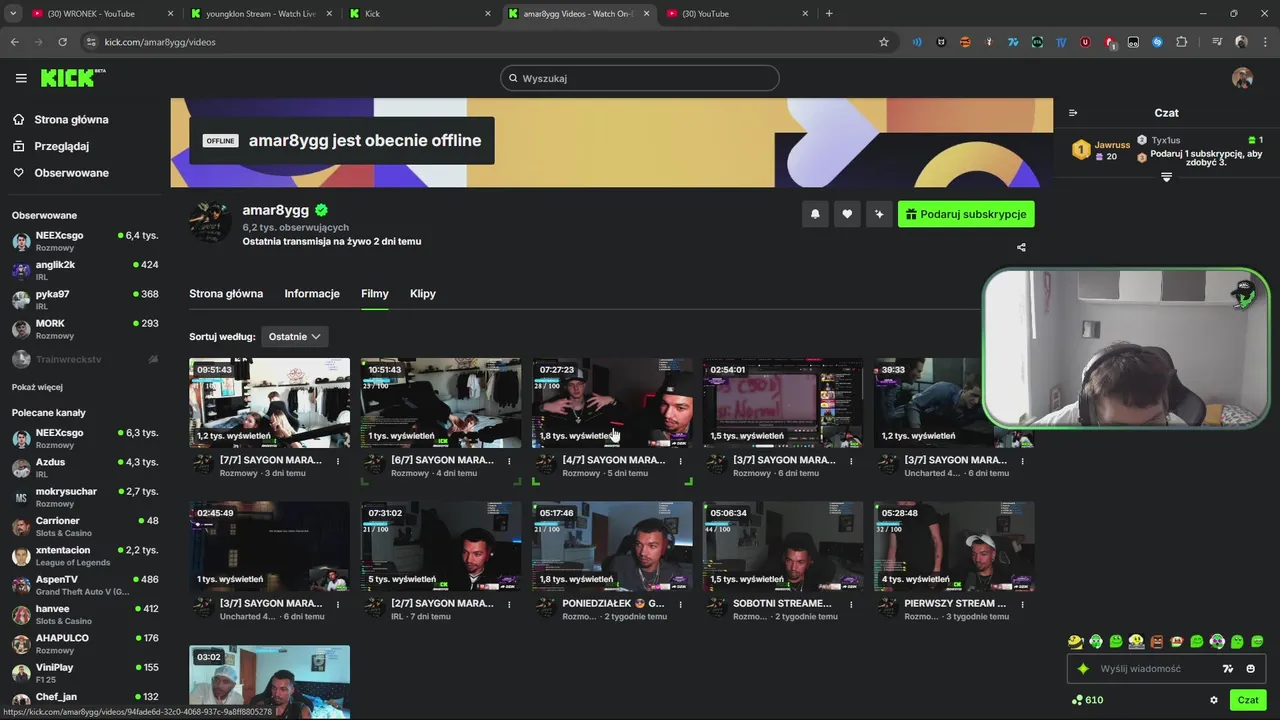The width and height of the screenshot is (1280, 720).
Task: Open the hamburger sidebar menu
Action: pos(21,78)
